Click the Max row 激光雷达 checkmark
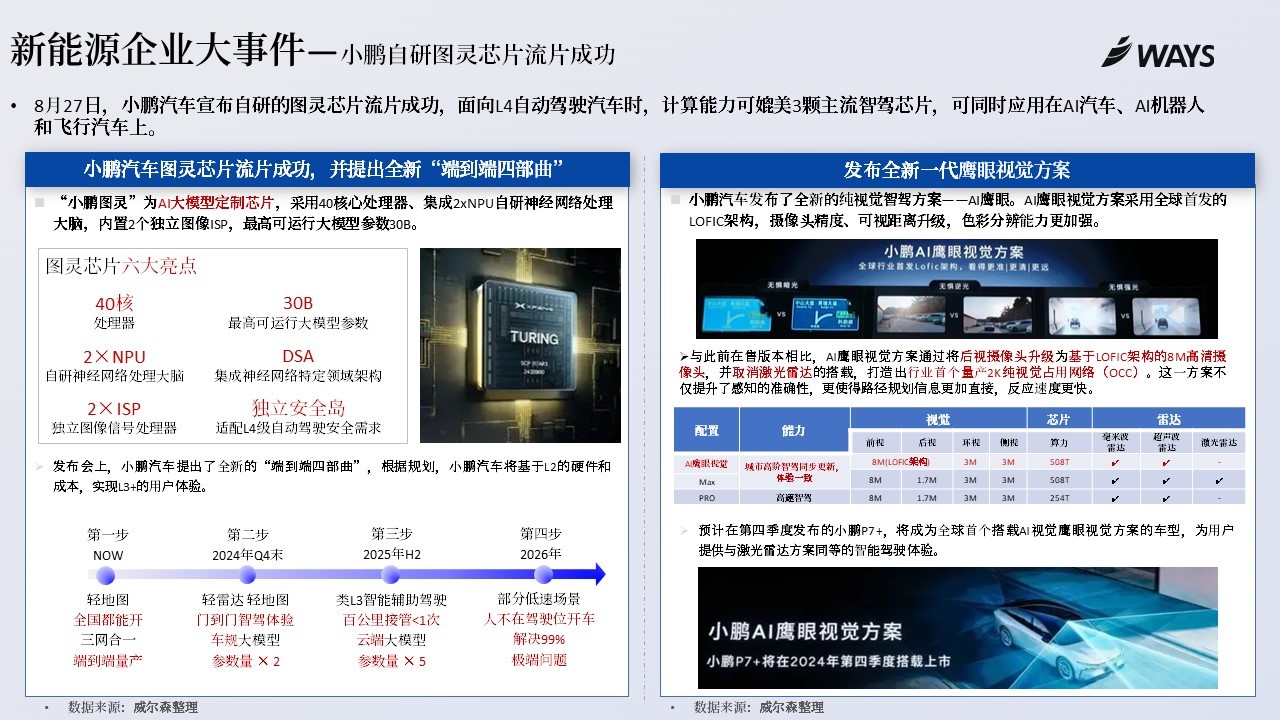The image size is (1280, 720). point(1219,481)
